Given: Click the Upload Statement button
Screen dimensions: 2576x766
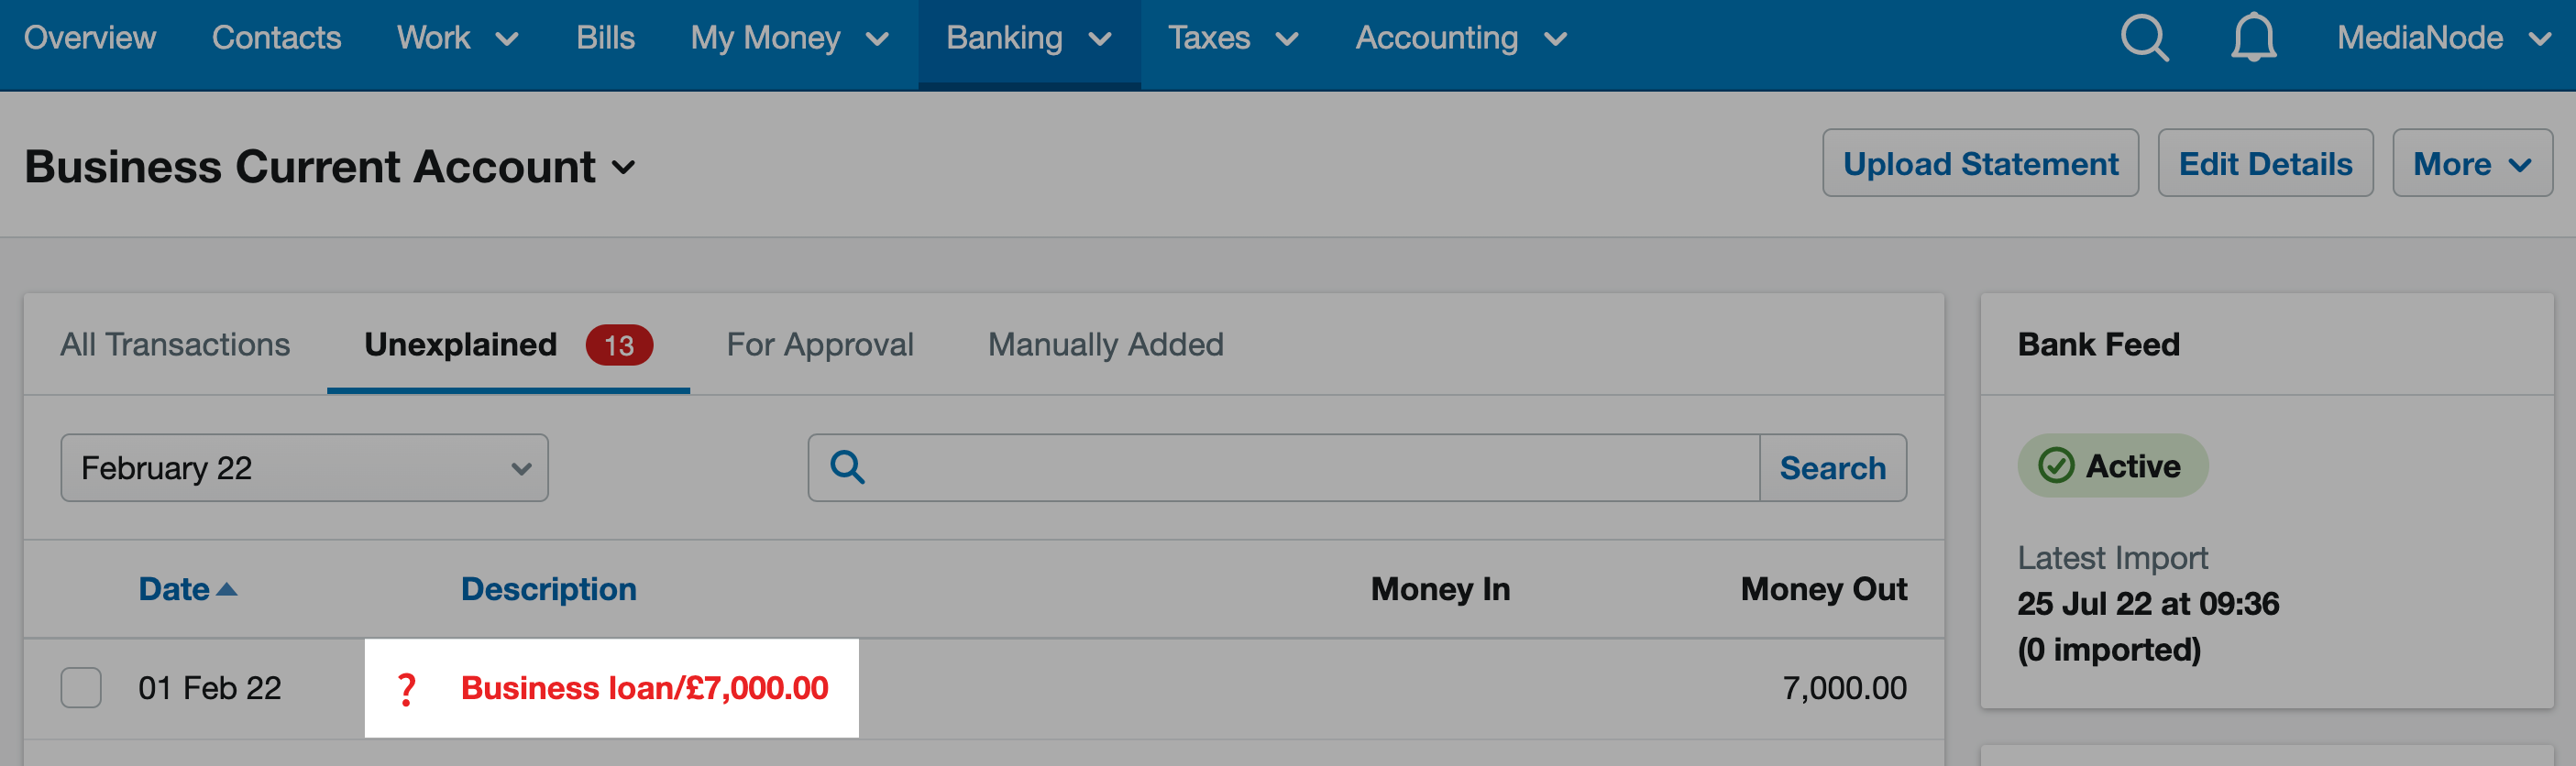Looking at the screenshot, I should [x=1980, y=163].
